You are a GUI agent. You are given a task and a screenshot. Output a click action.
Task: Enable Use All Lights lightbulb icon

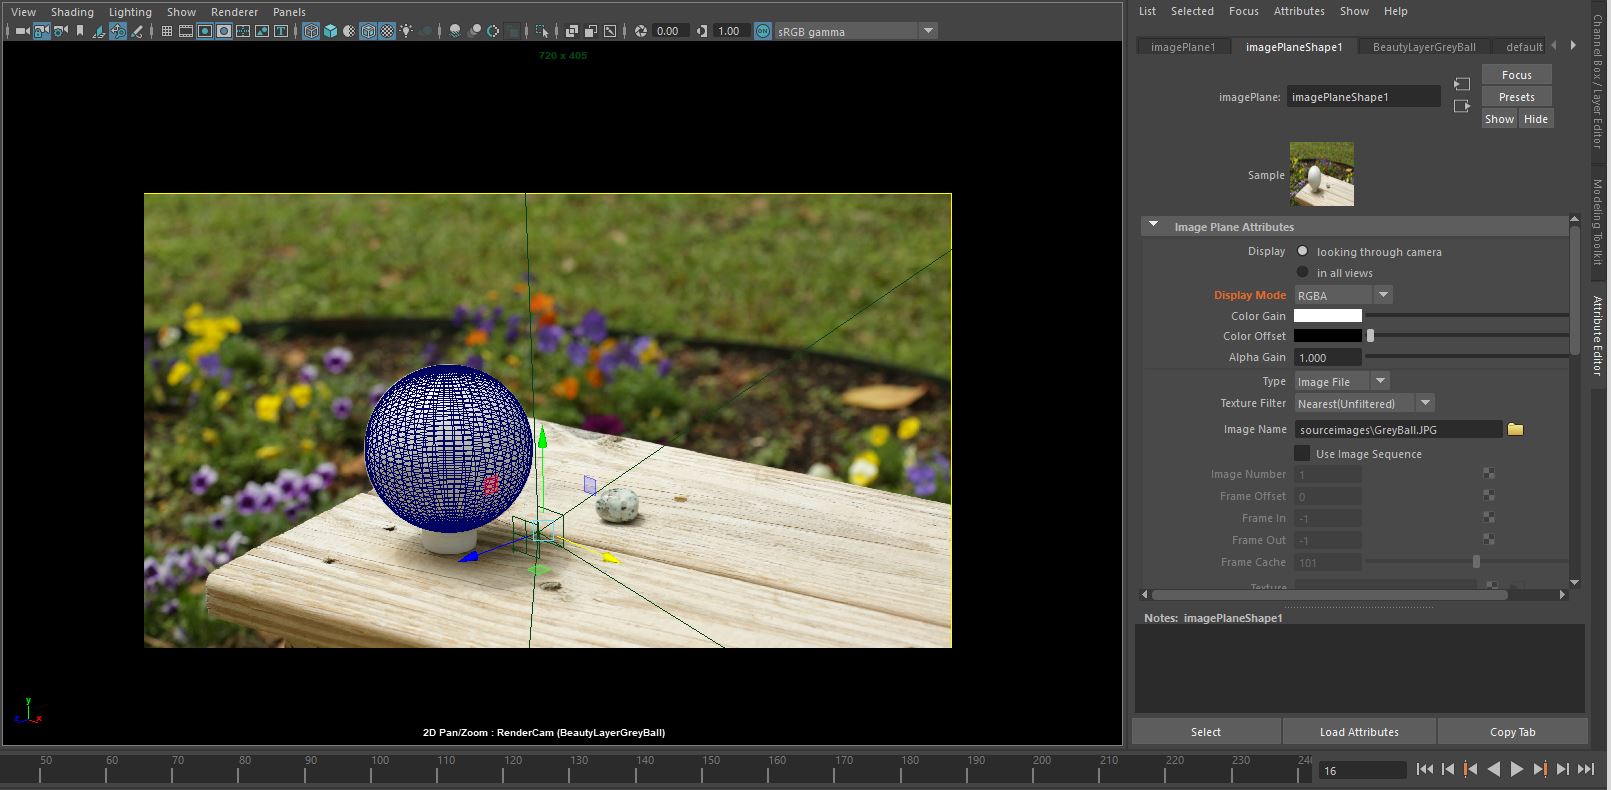pyautogui.click(x=406, y=31)
